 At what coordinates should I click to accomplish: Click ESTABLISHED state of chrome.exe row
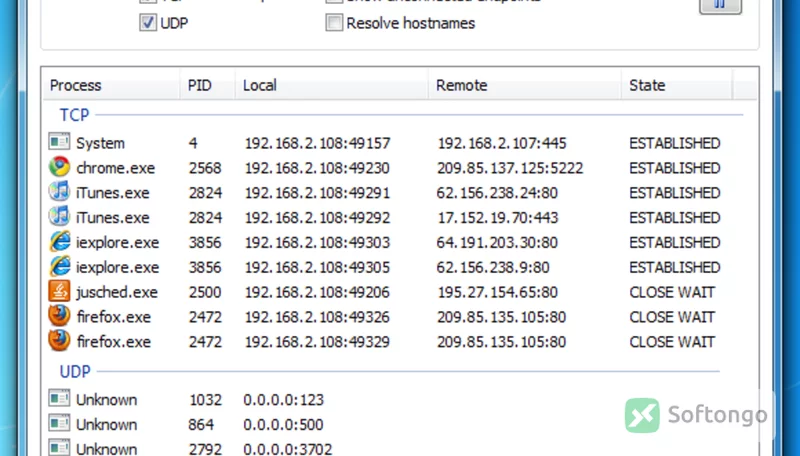(674, 168)
